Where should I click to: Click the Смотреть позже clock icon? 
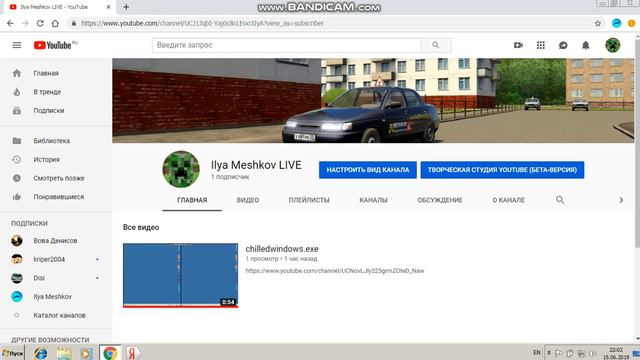tap(17, 178)
